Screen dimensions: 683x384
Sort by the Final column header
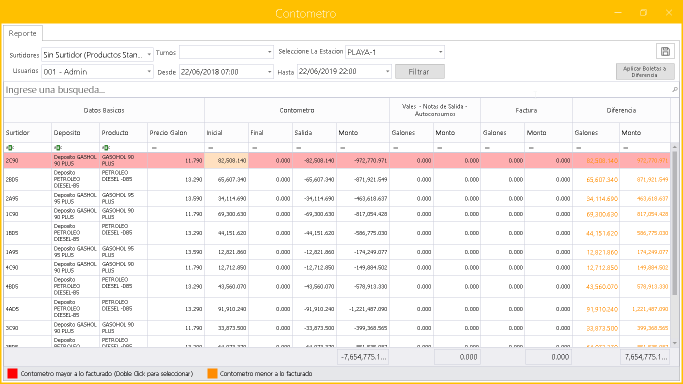click(x=270, y=133)
